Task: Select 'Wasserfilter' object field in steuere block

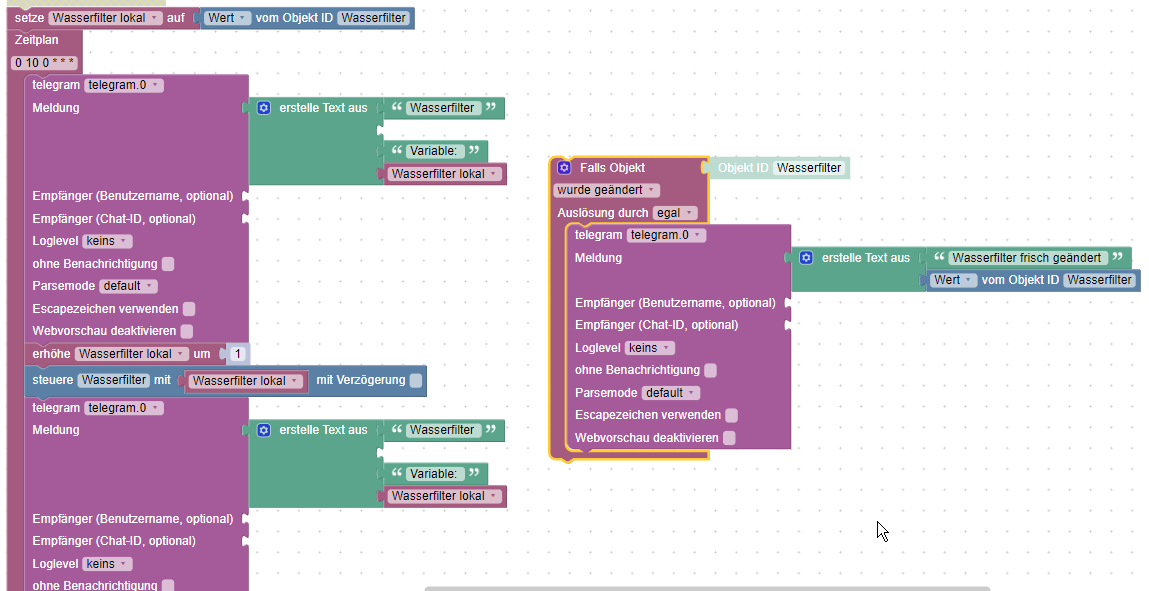Action: (x=114, y=380)
